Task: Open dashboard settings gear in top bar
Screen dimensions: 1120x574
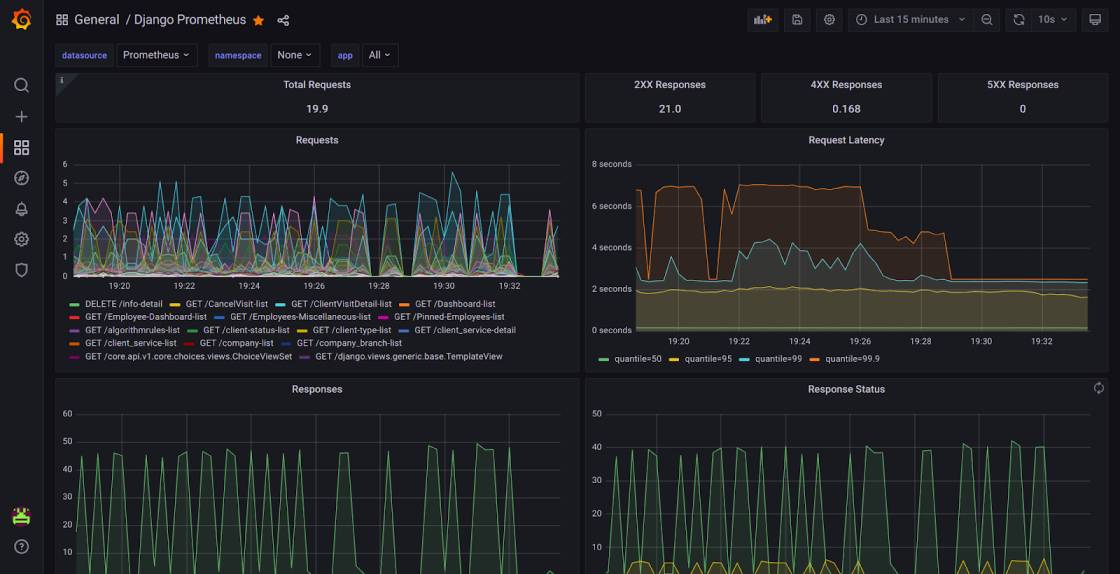Action: pos(829,20)
